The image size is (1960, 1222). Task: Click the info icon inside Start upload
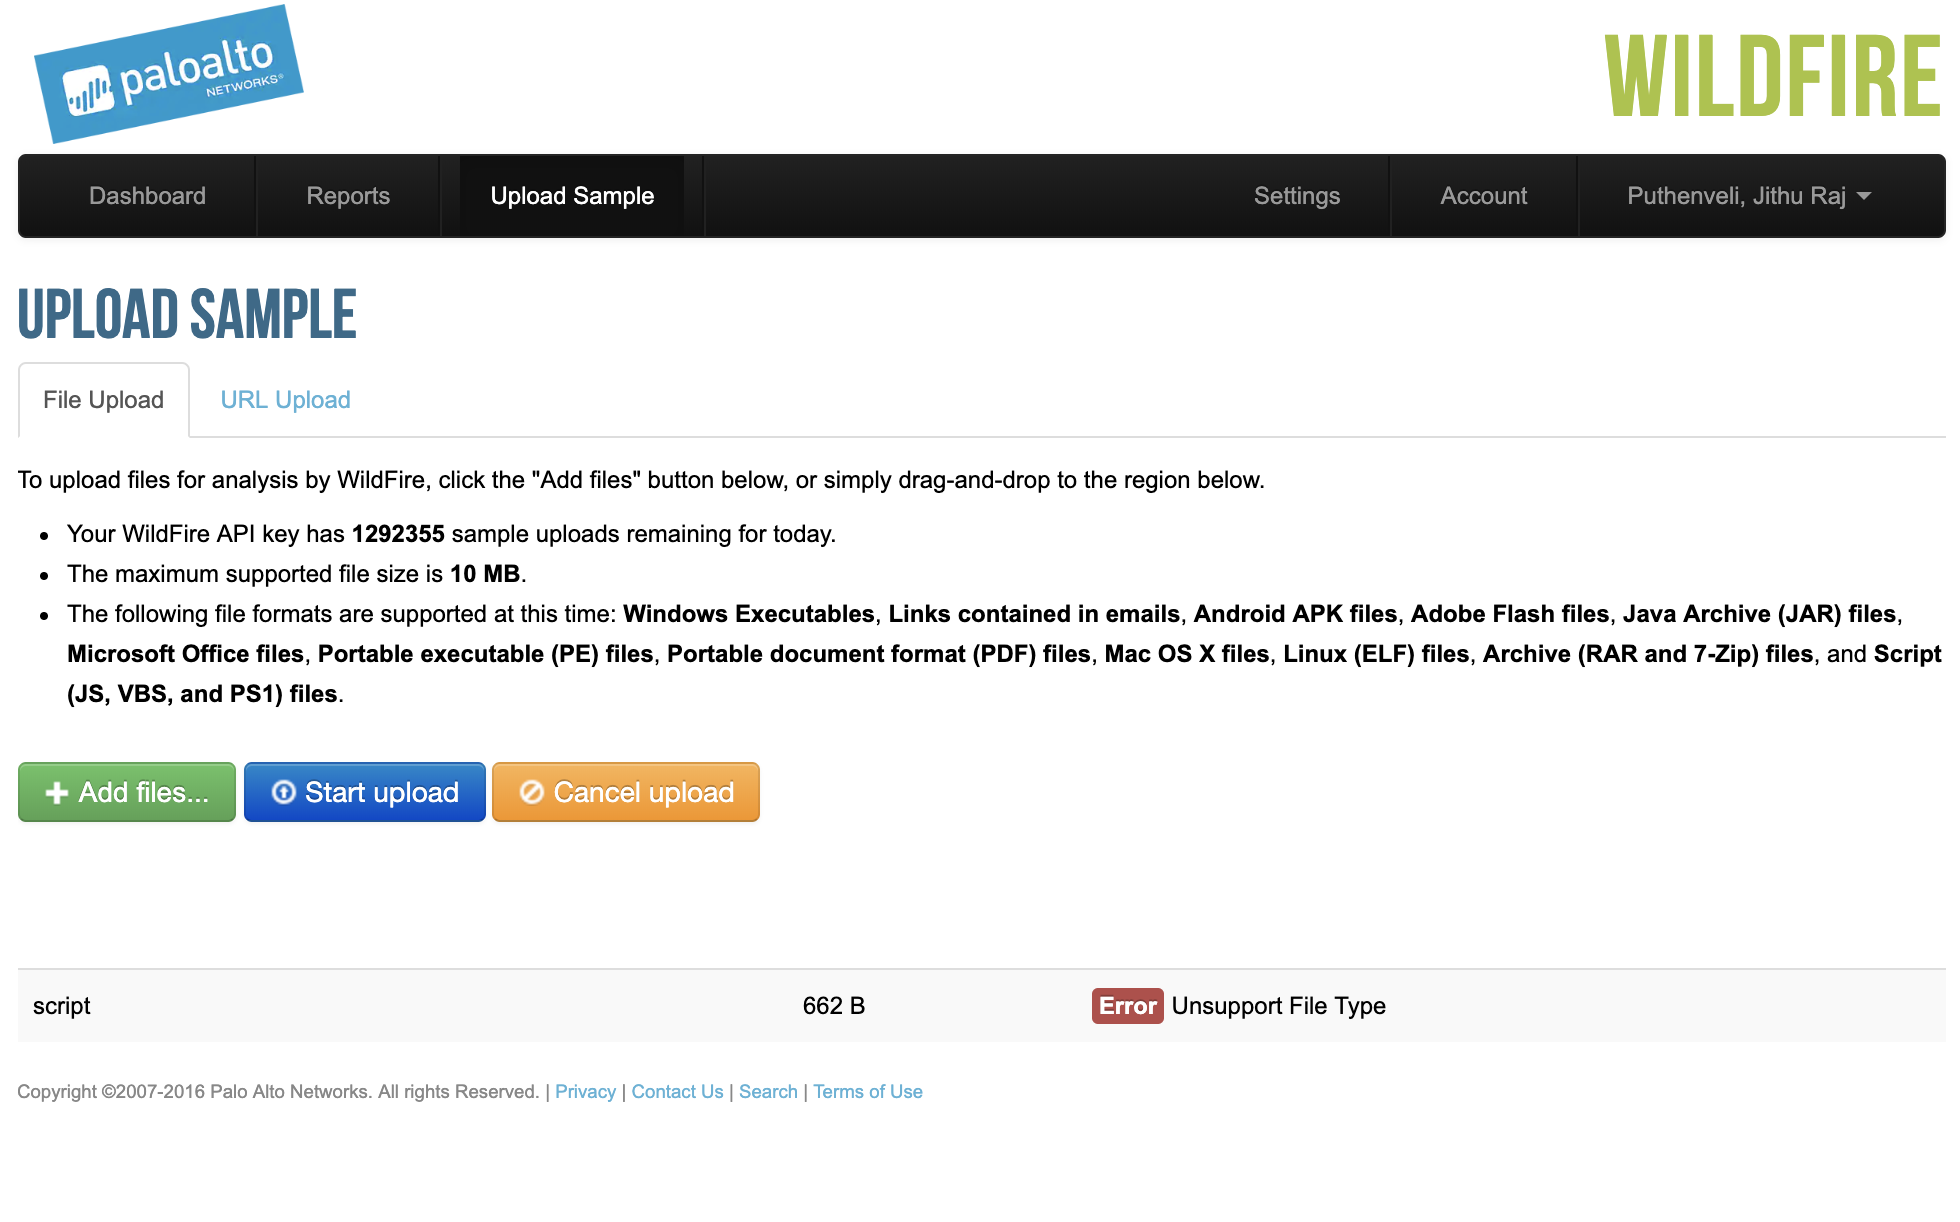coord(284,792)
